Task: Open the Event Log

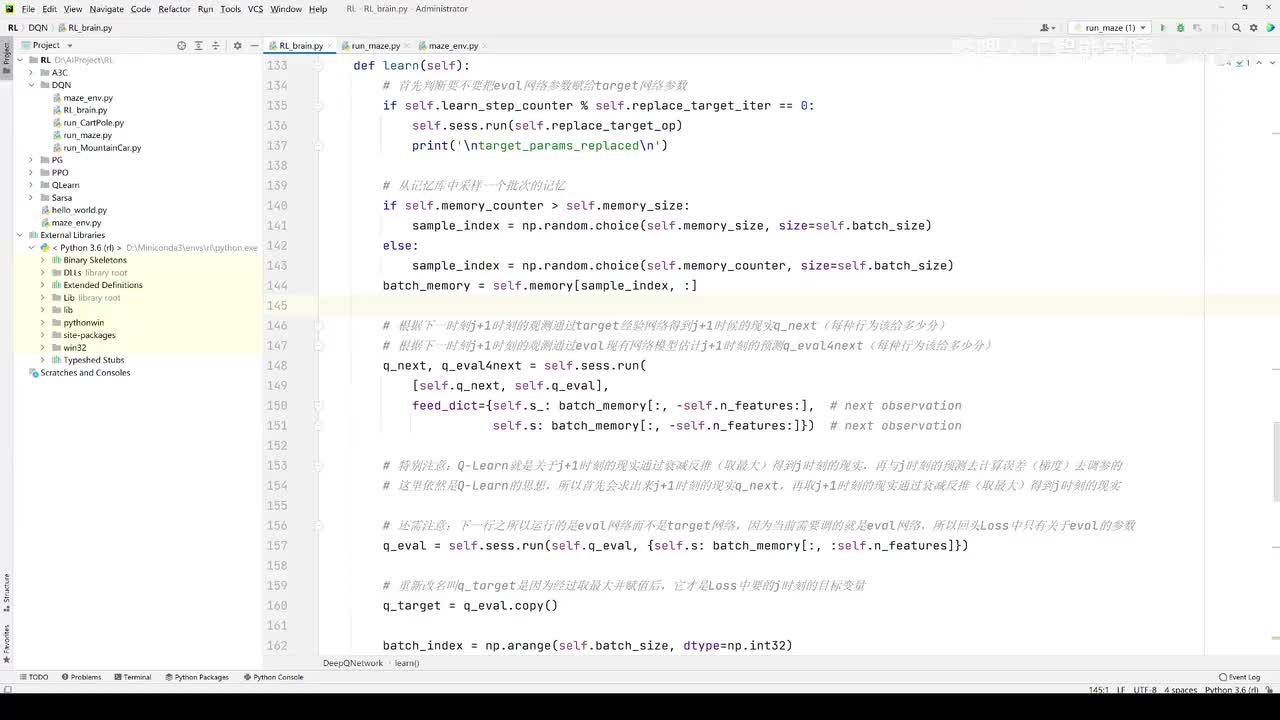Action: [x=1240, y=677]
